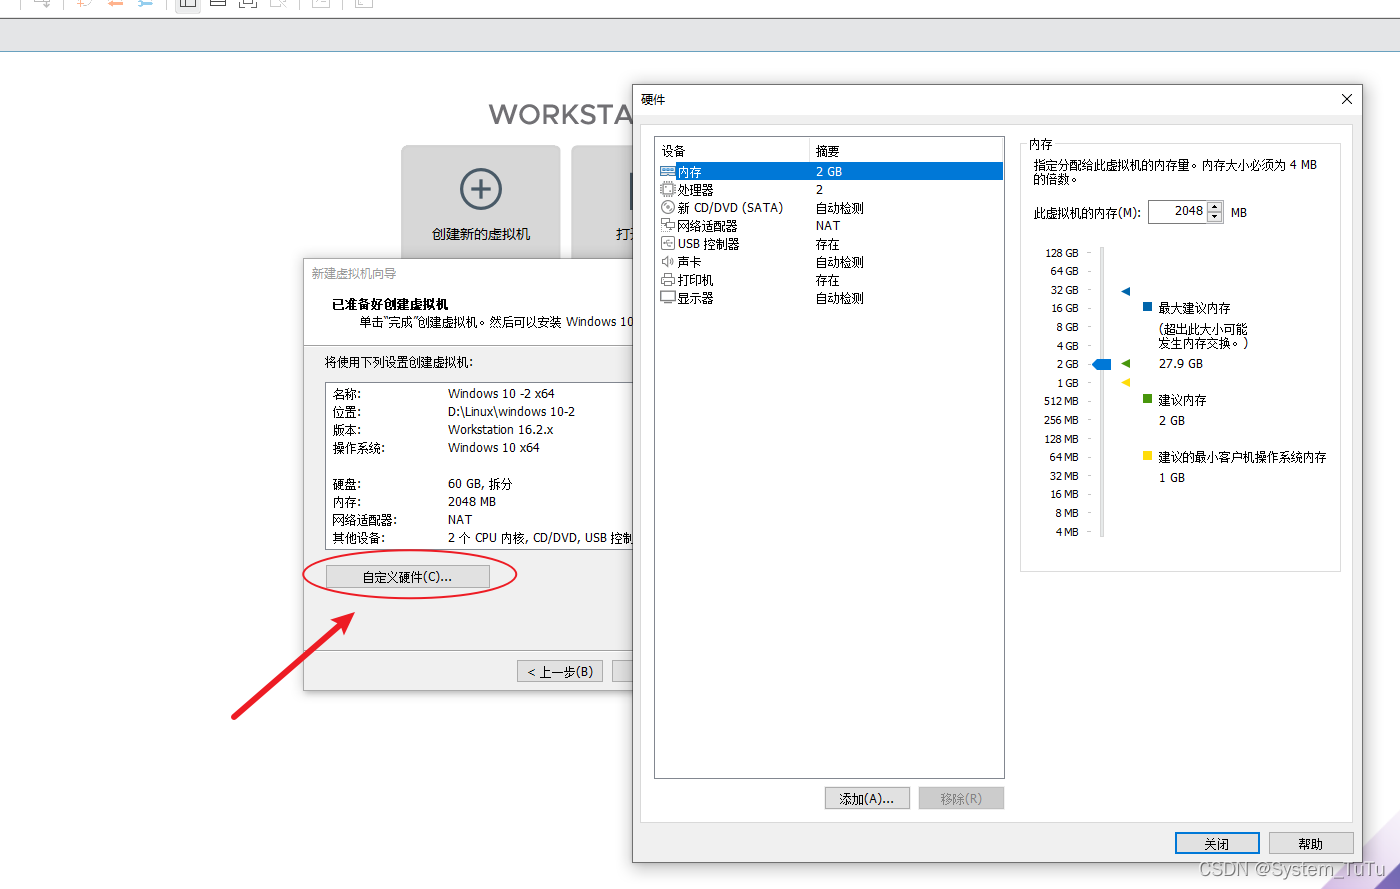Image resolution: width=1400 pixels, height=889 pixels.
Task: Click 60 GB, 拆分 disk entry in wizard
Action: click(480, 484)
